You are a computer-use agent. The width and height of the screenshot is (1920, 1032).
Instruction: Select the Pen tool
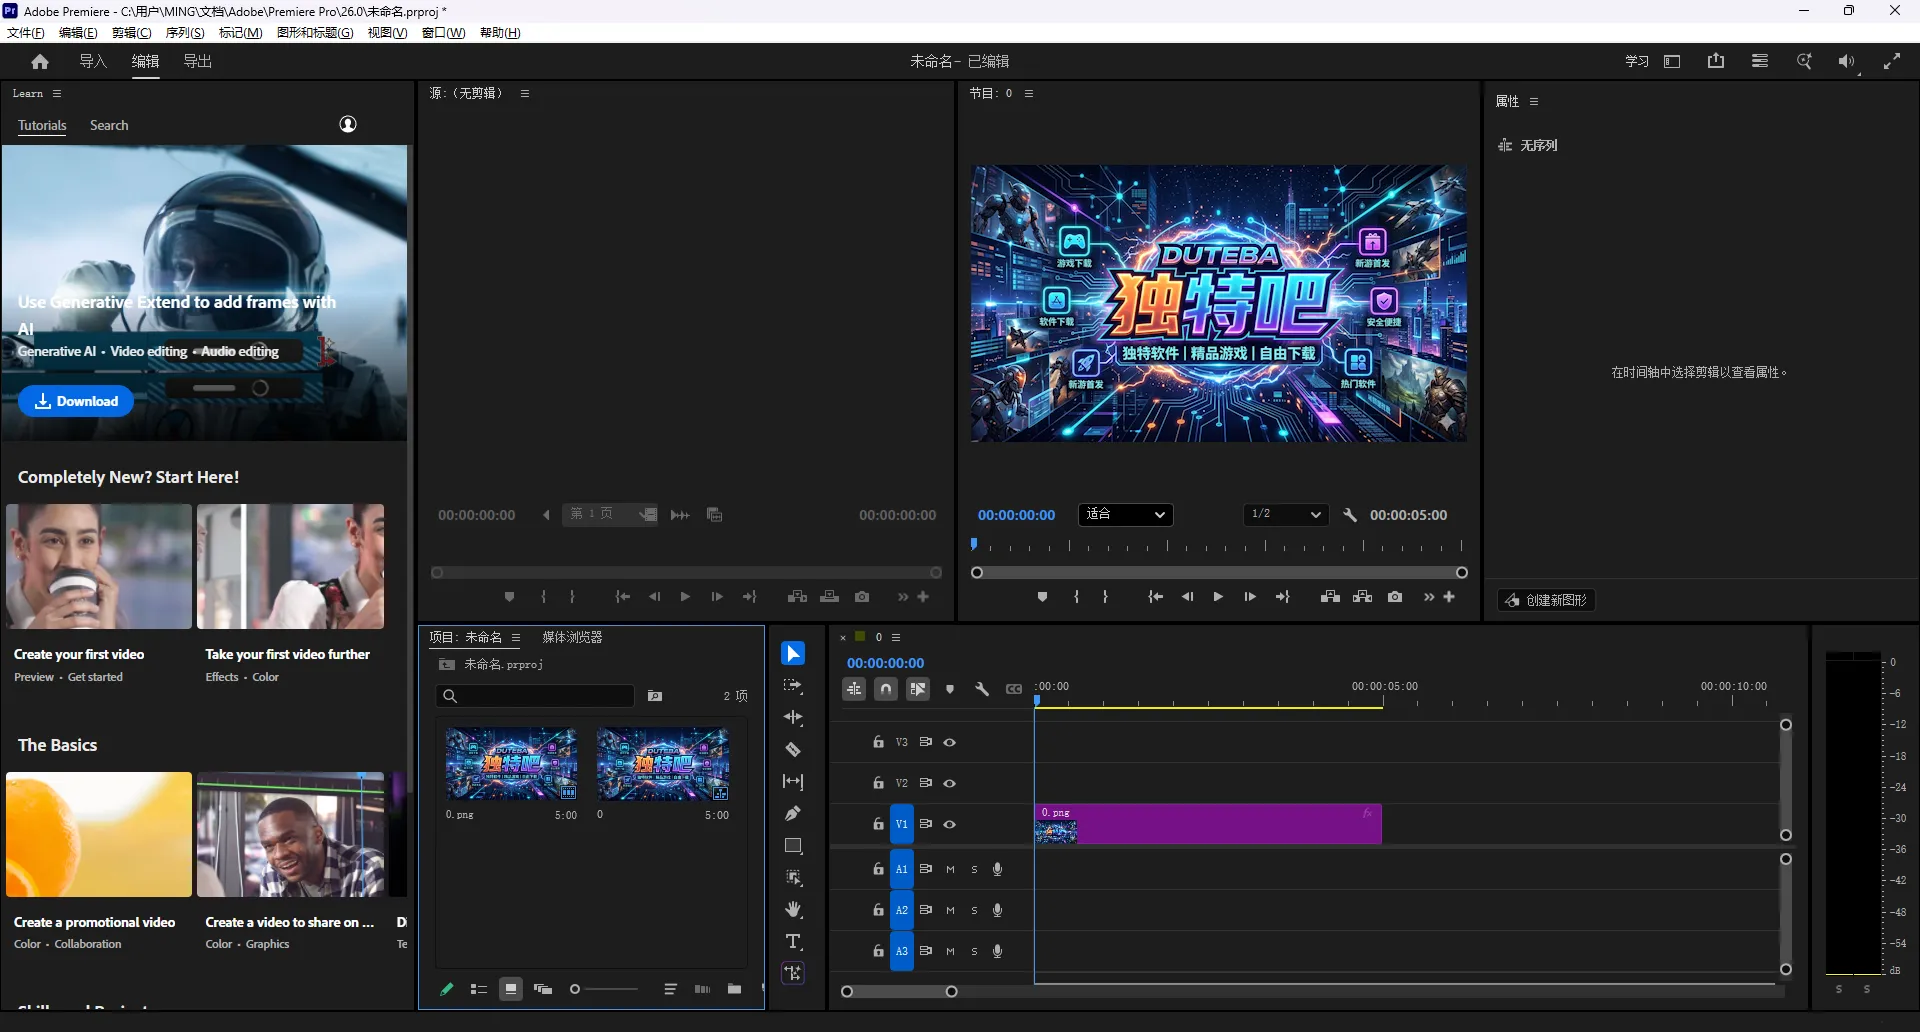[793, 814]
